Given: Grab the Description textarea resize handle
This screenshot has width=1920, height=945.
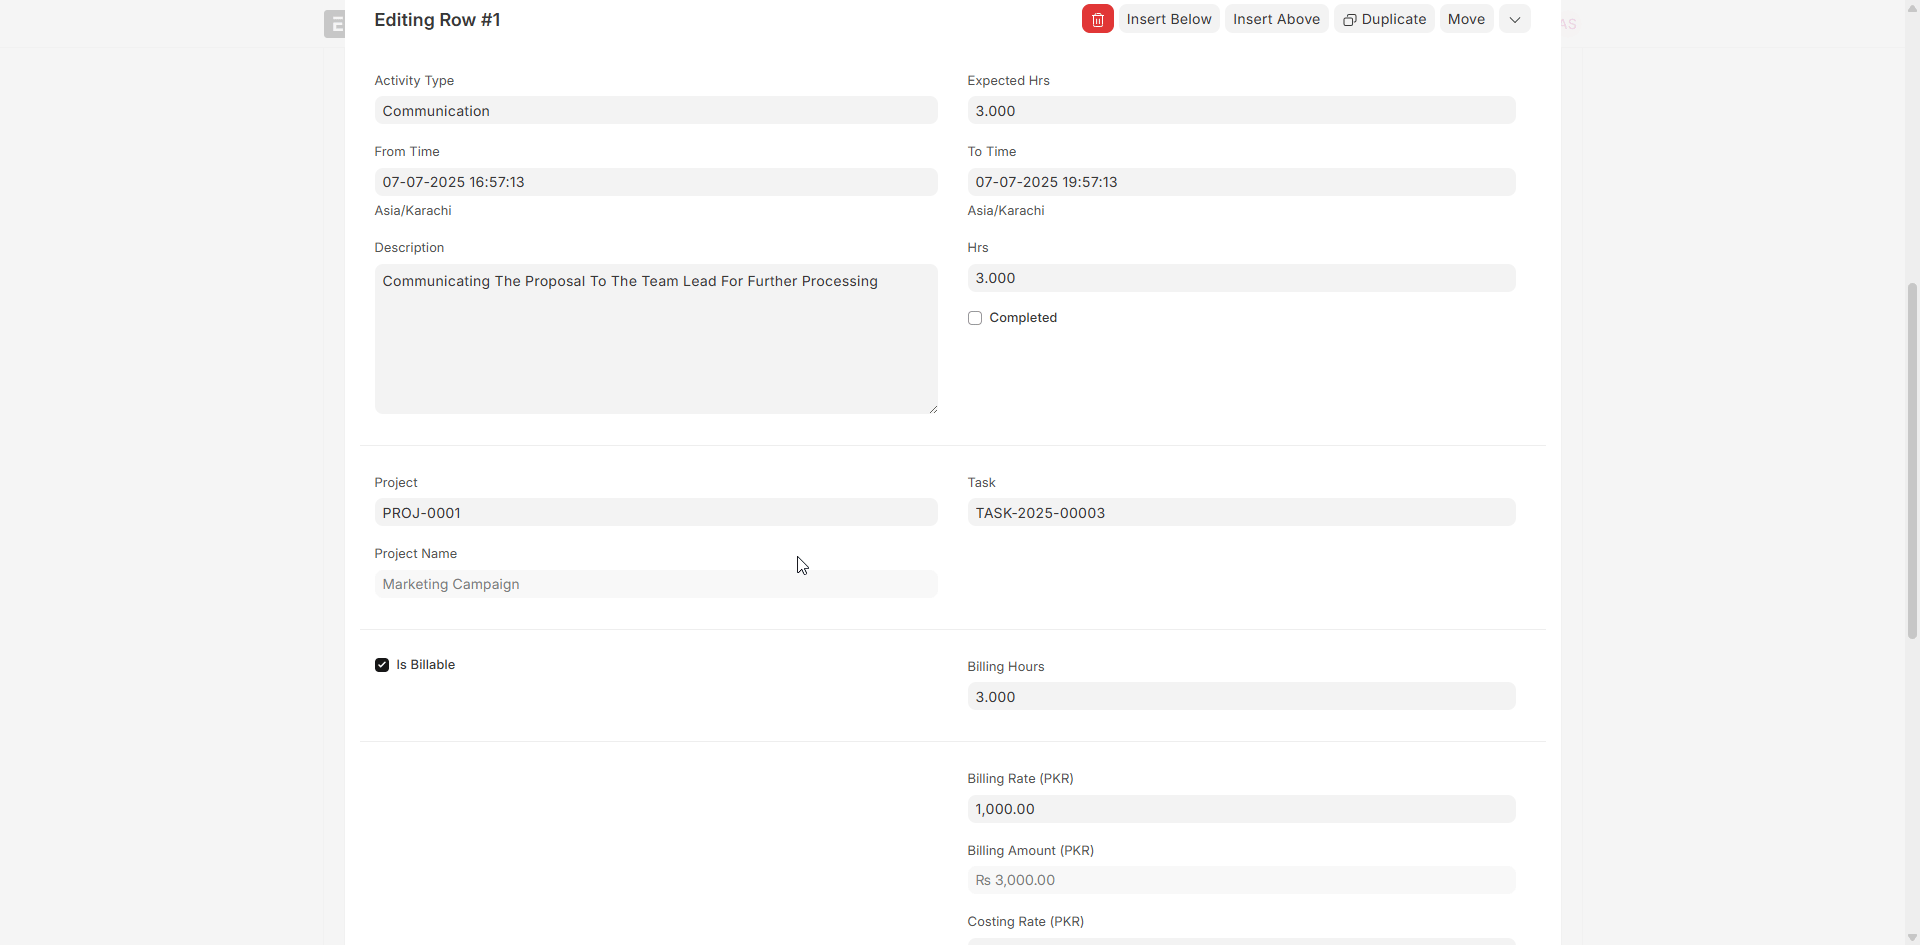Looking at the screenshot, I should pyautogui.click(x=933, y=409).
